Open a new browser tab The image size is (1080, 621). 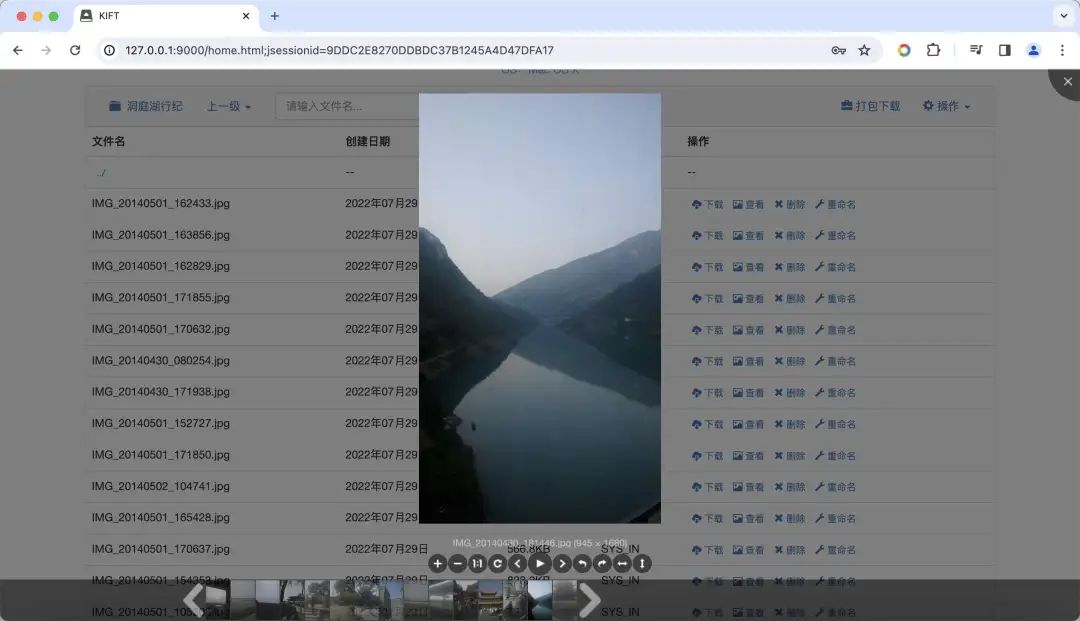click(275, 16)
